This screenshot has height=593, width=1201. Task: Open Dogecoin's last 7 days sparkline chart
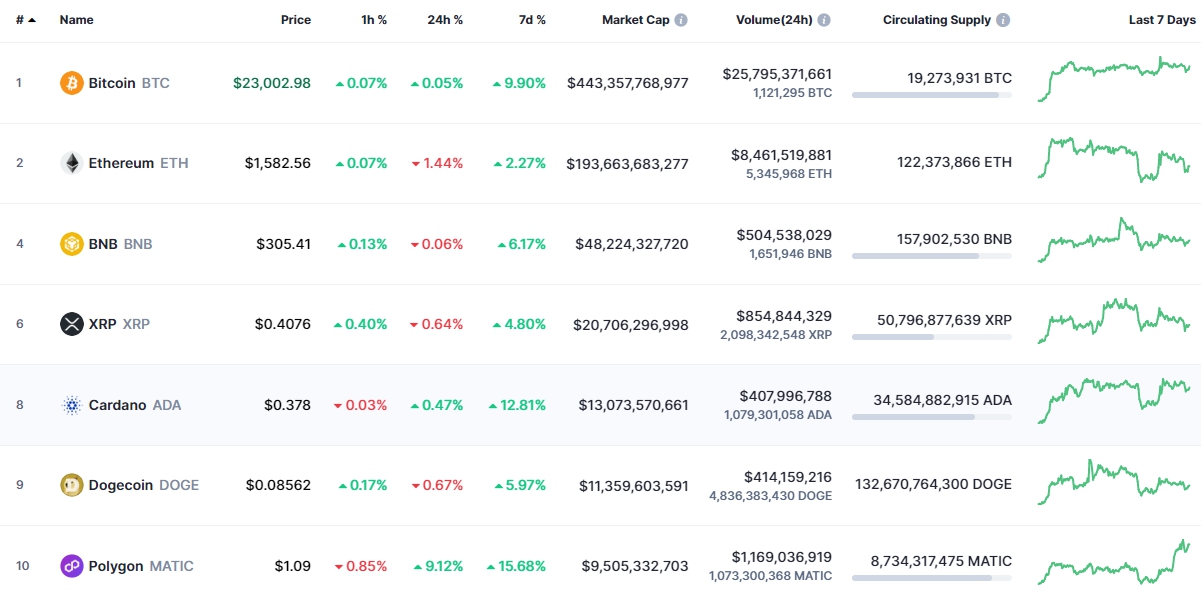[x=1115, y=482]
